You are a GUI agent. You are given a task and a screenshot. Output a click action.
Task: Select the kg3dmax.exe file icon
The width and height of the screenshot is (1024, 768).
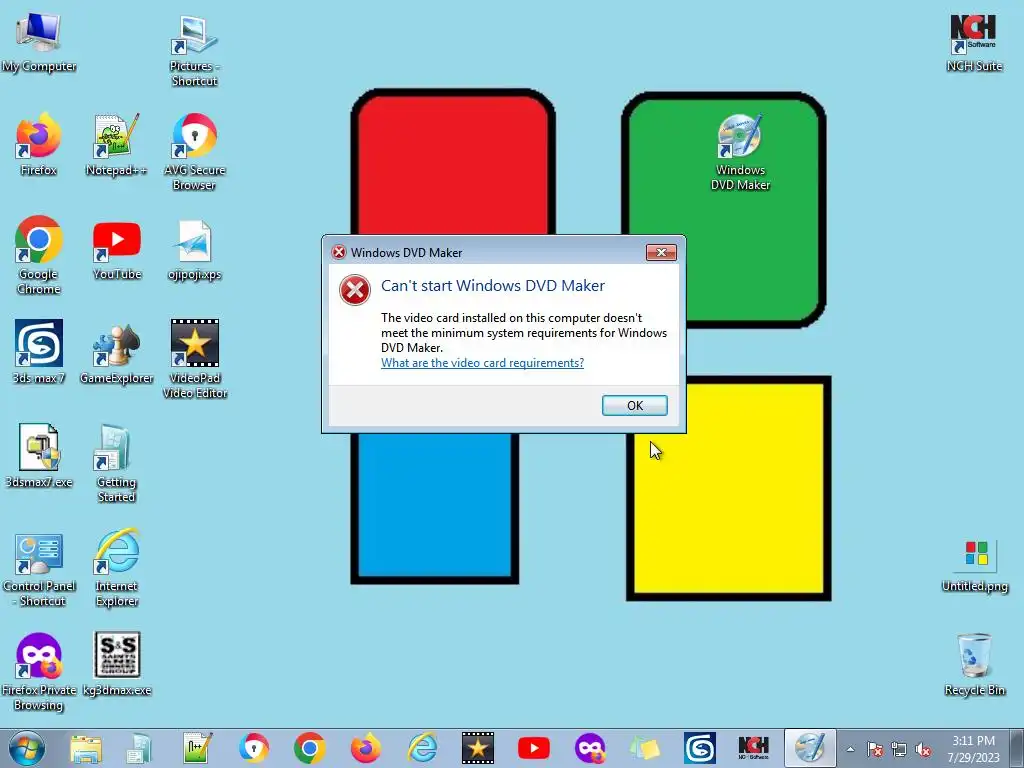coord(116,664)
